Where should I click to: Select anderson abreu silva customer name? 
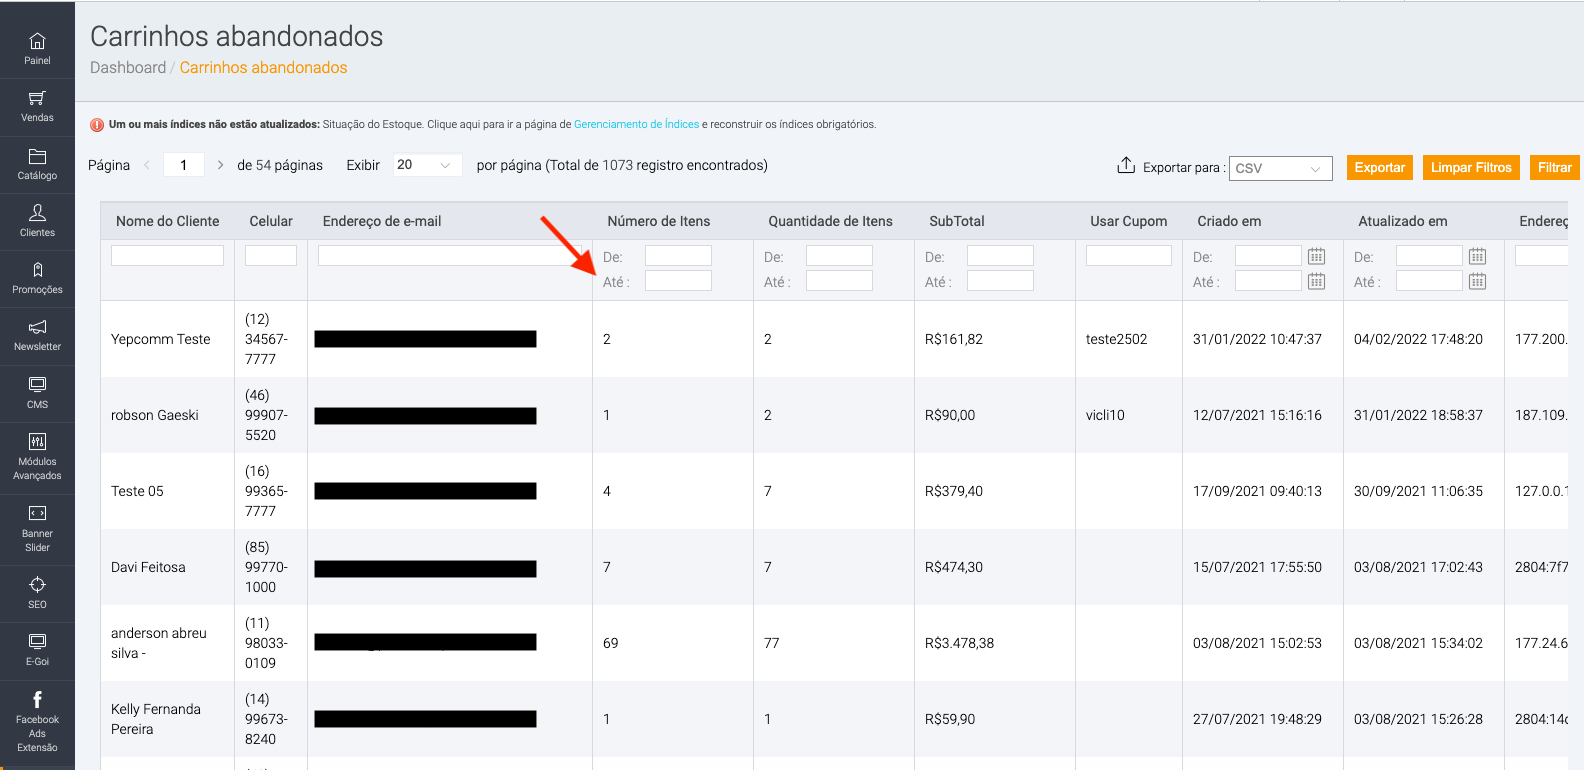(x=159, y=643)
